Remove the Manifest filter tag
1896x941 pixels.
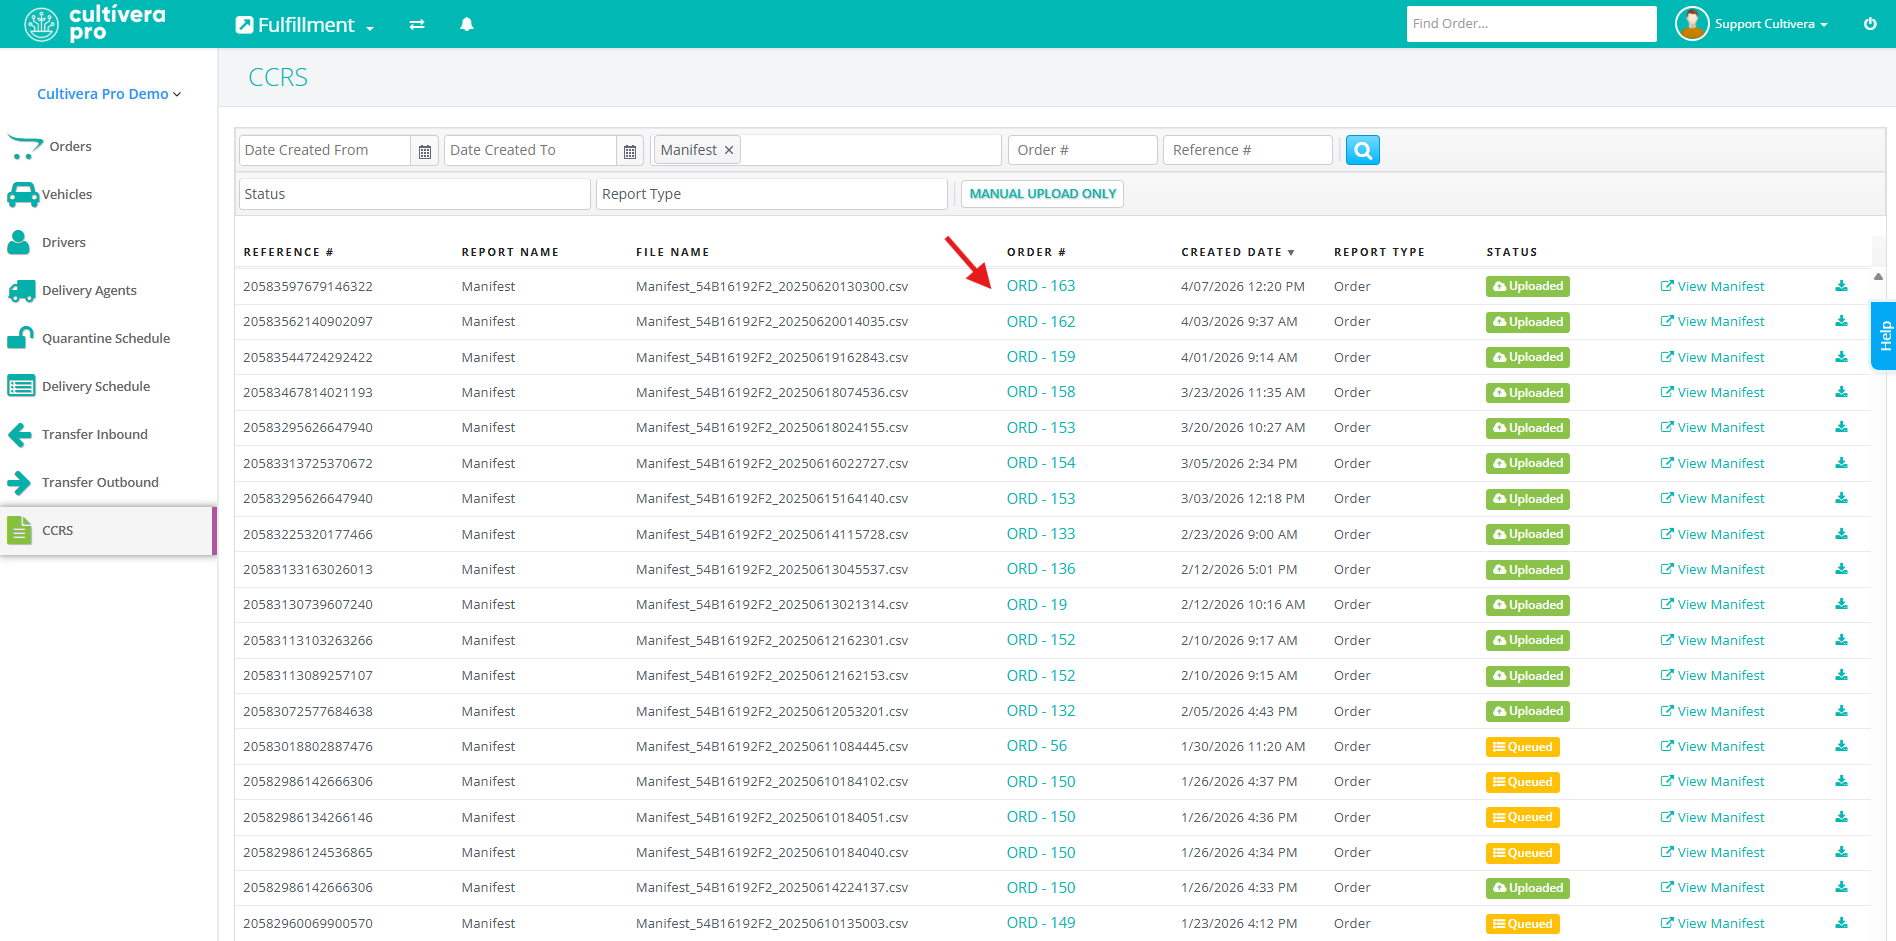pos(729,150)
